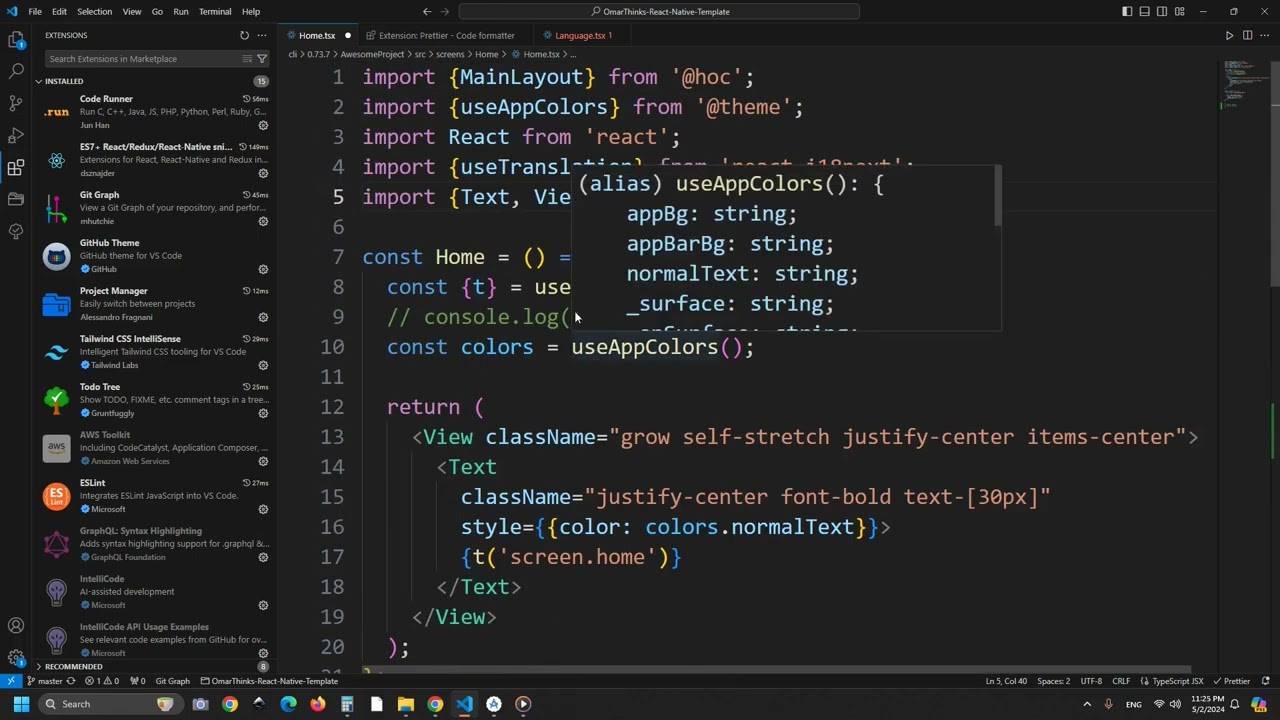The width and height of the screenshot is (1280, 720).
Task: Open File Explorer from the taskbar
Action: pos(405,704)
